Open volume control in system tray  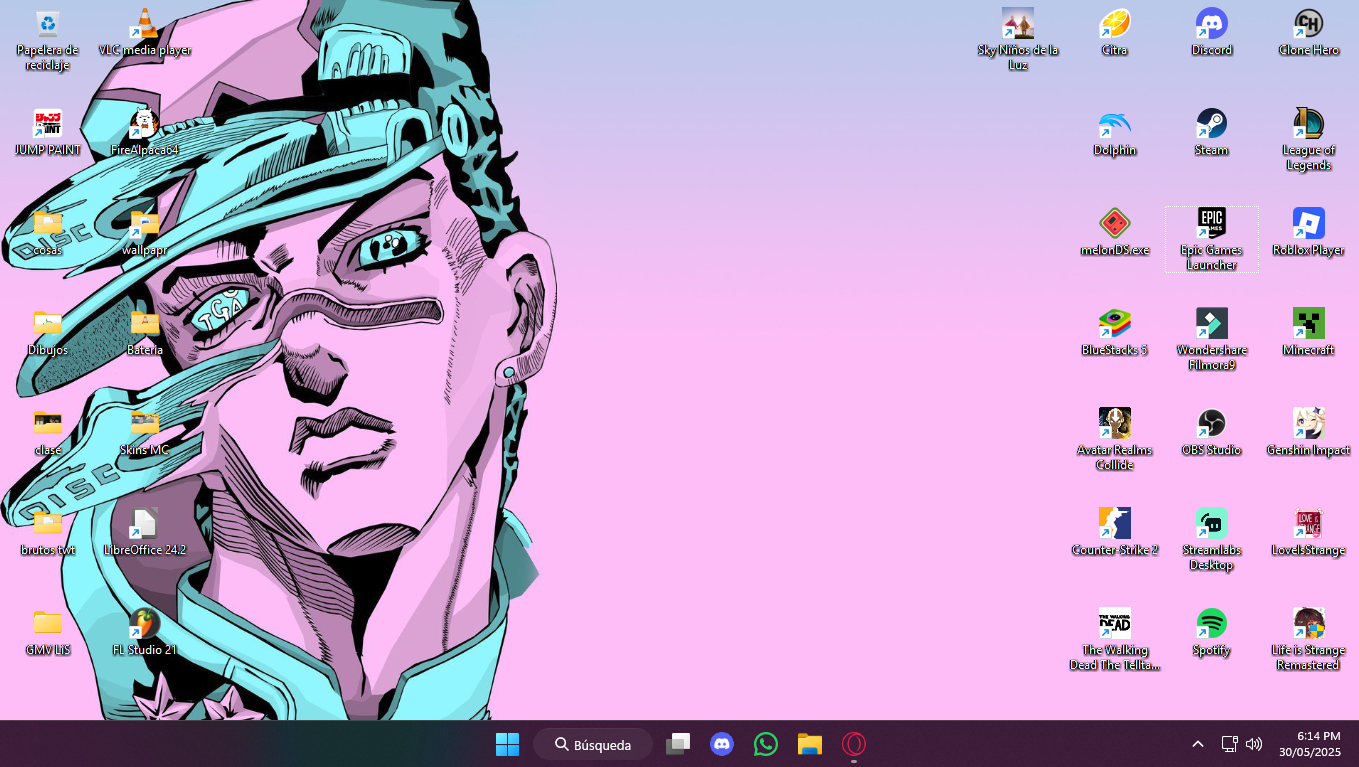coord(1254,744)
